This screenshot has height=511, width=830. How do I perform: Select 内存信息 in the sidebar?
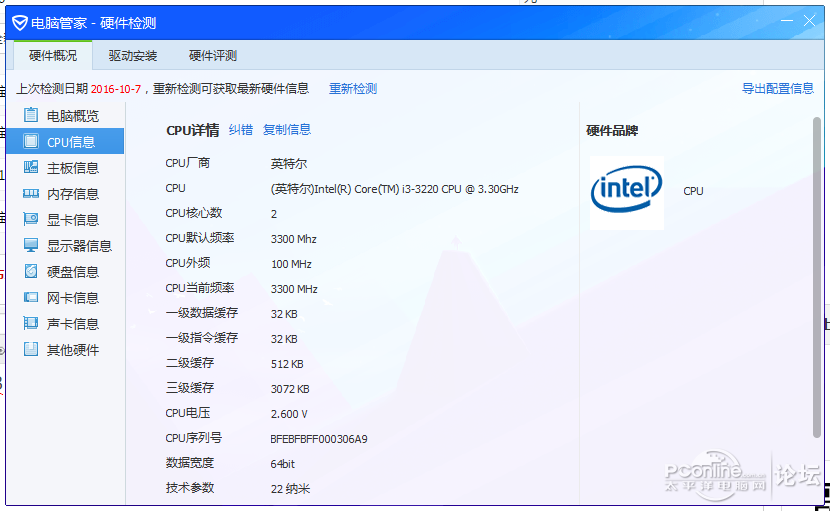65,194
